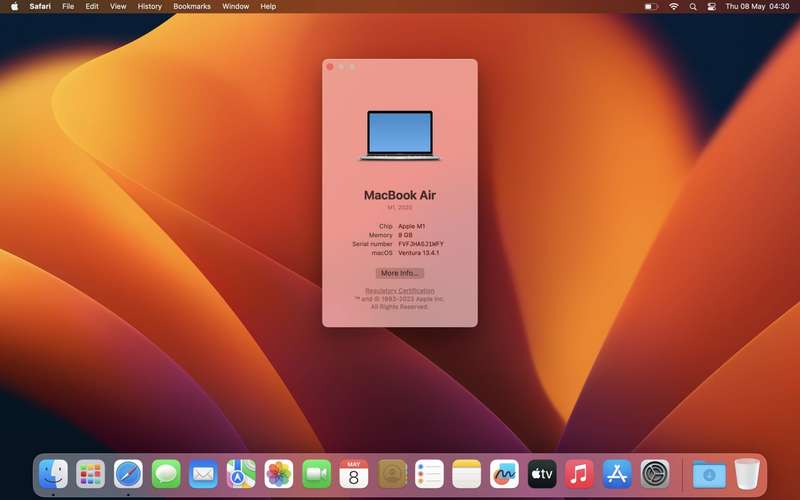
Task: Open the App Store icon
Action: [617, 474]
